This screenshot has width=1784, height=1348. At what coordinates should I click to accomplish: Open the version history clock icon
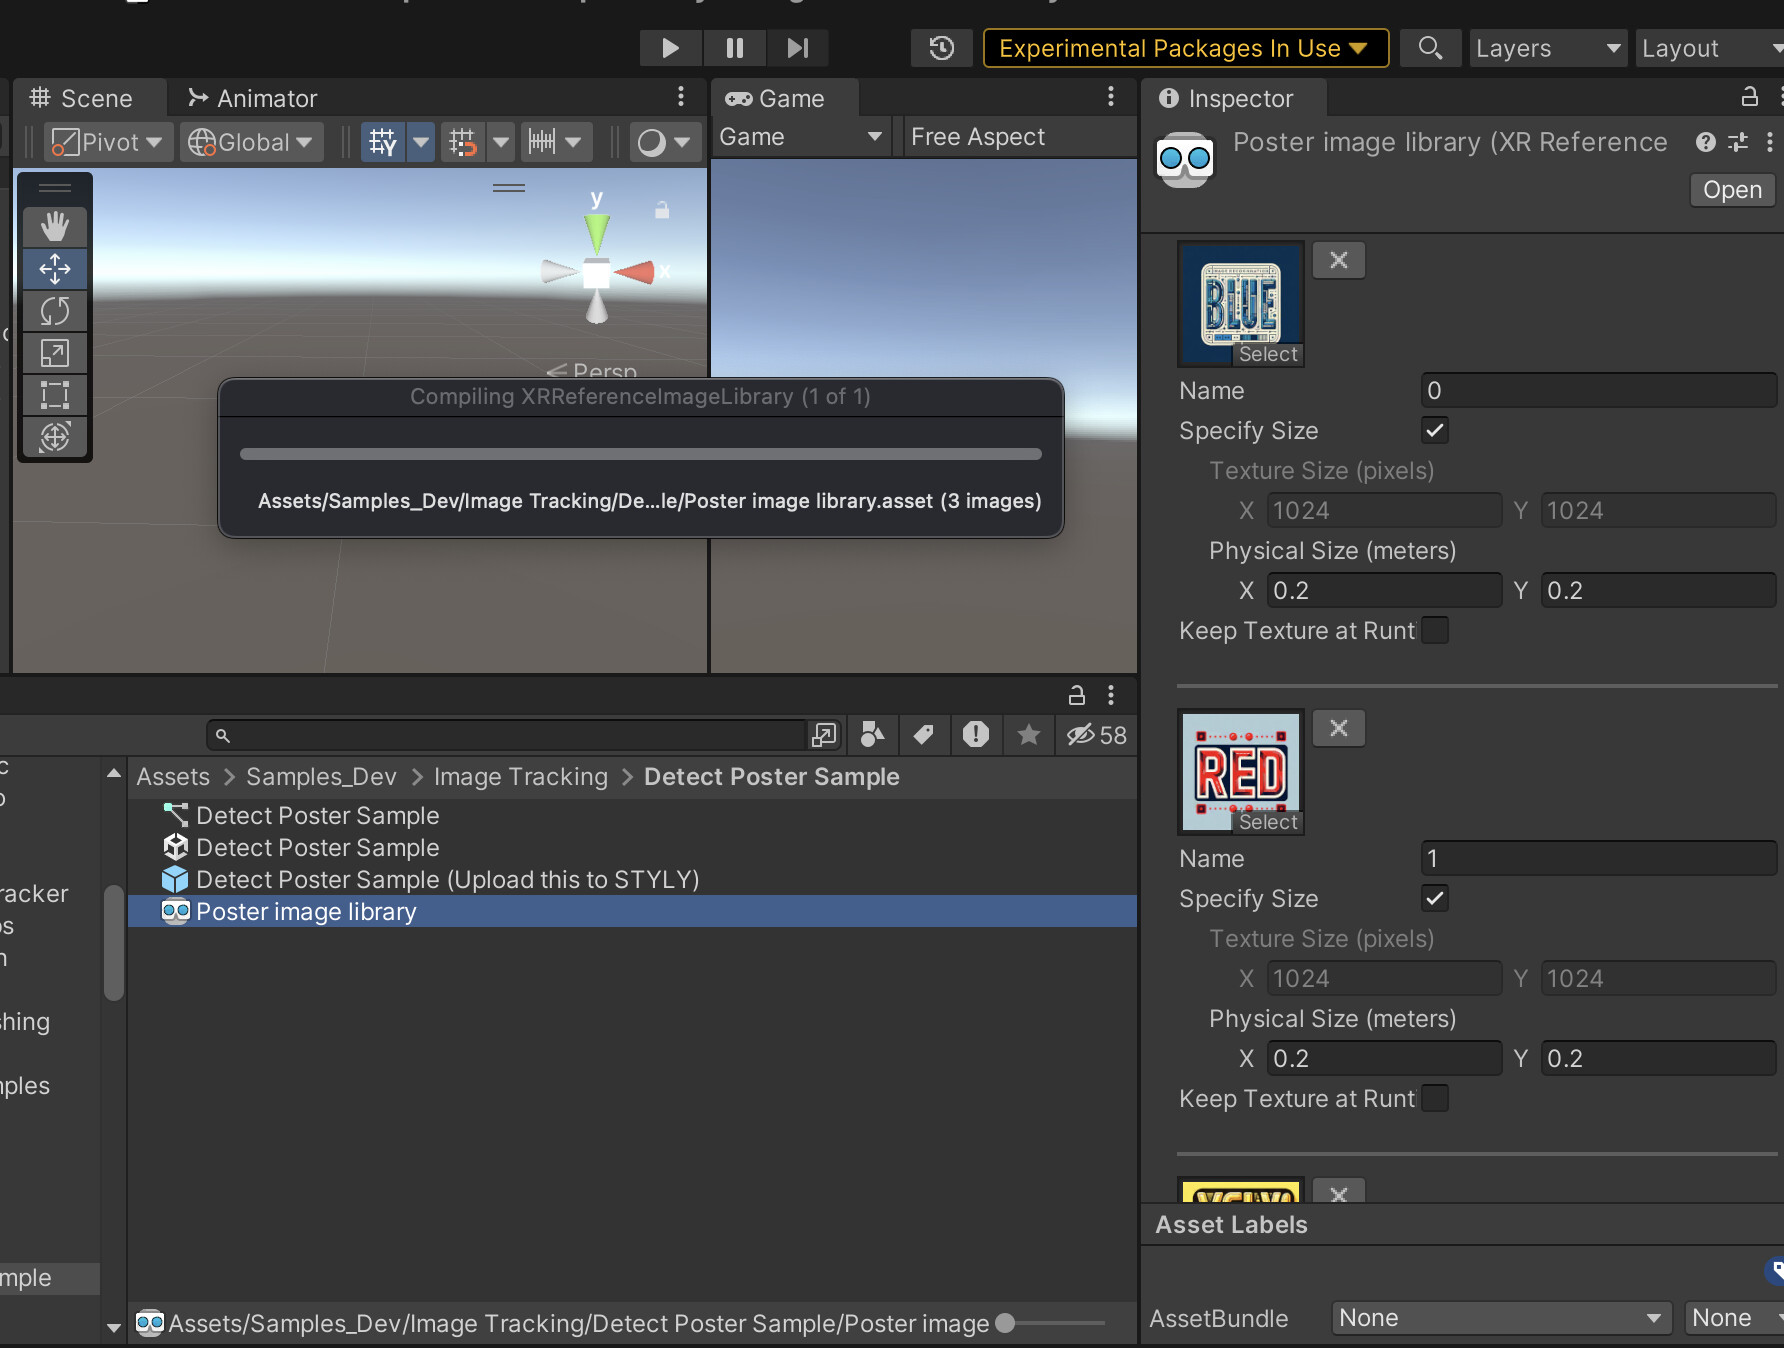point(940,47)
